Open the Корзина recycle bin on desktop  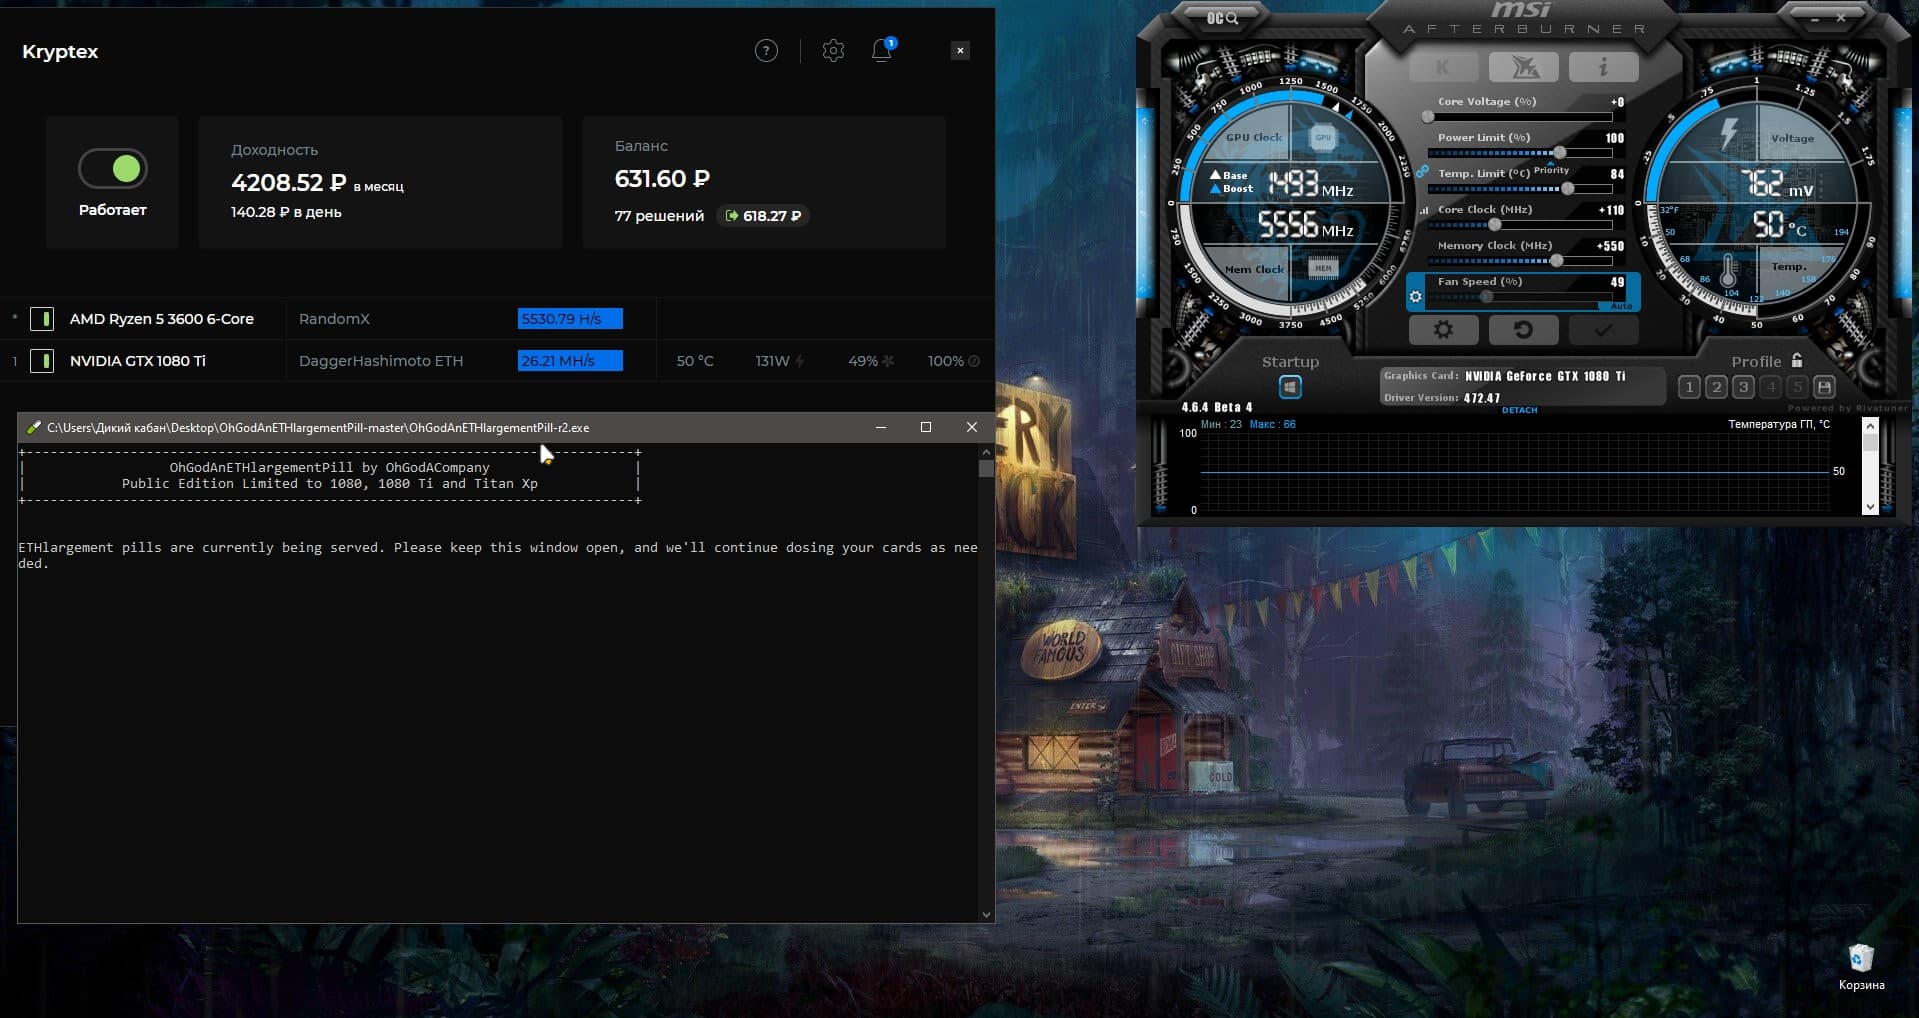pos(1861,967)
